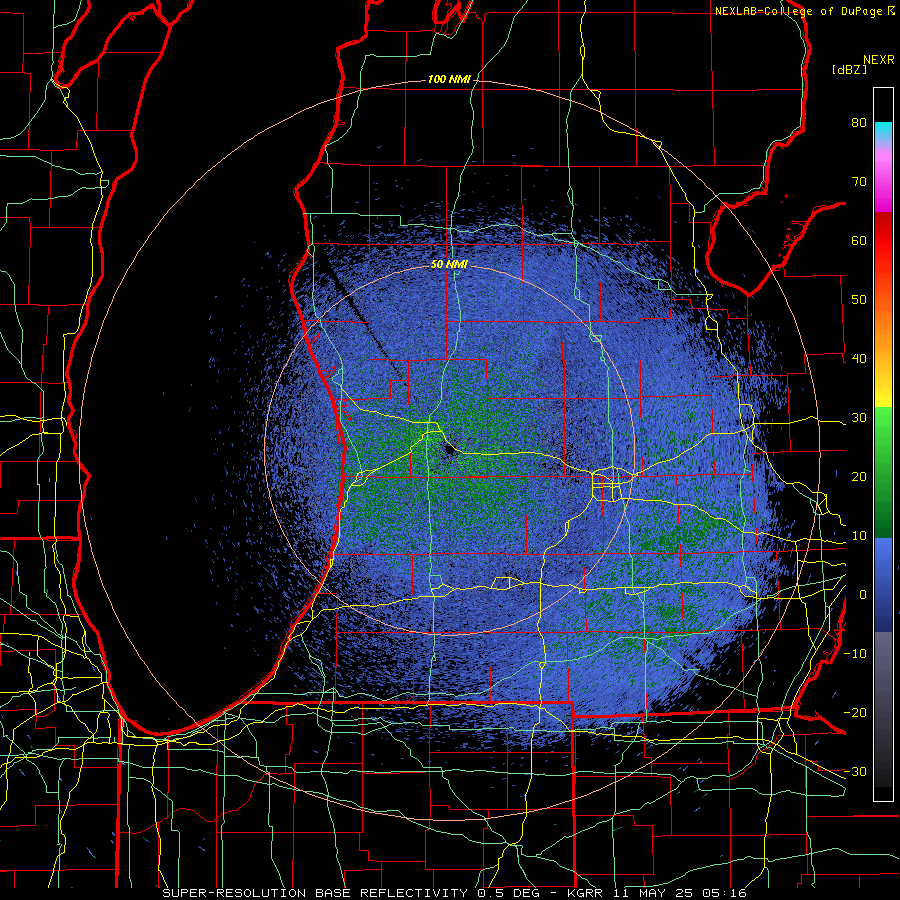
Task: Click the 60 value on the dBZ scale
Action: click(859, 240)
